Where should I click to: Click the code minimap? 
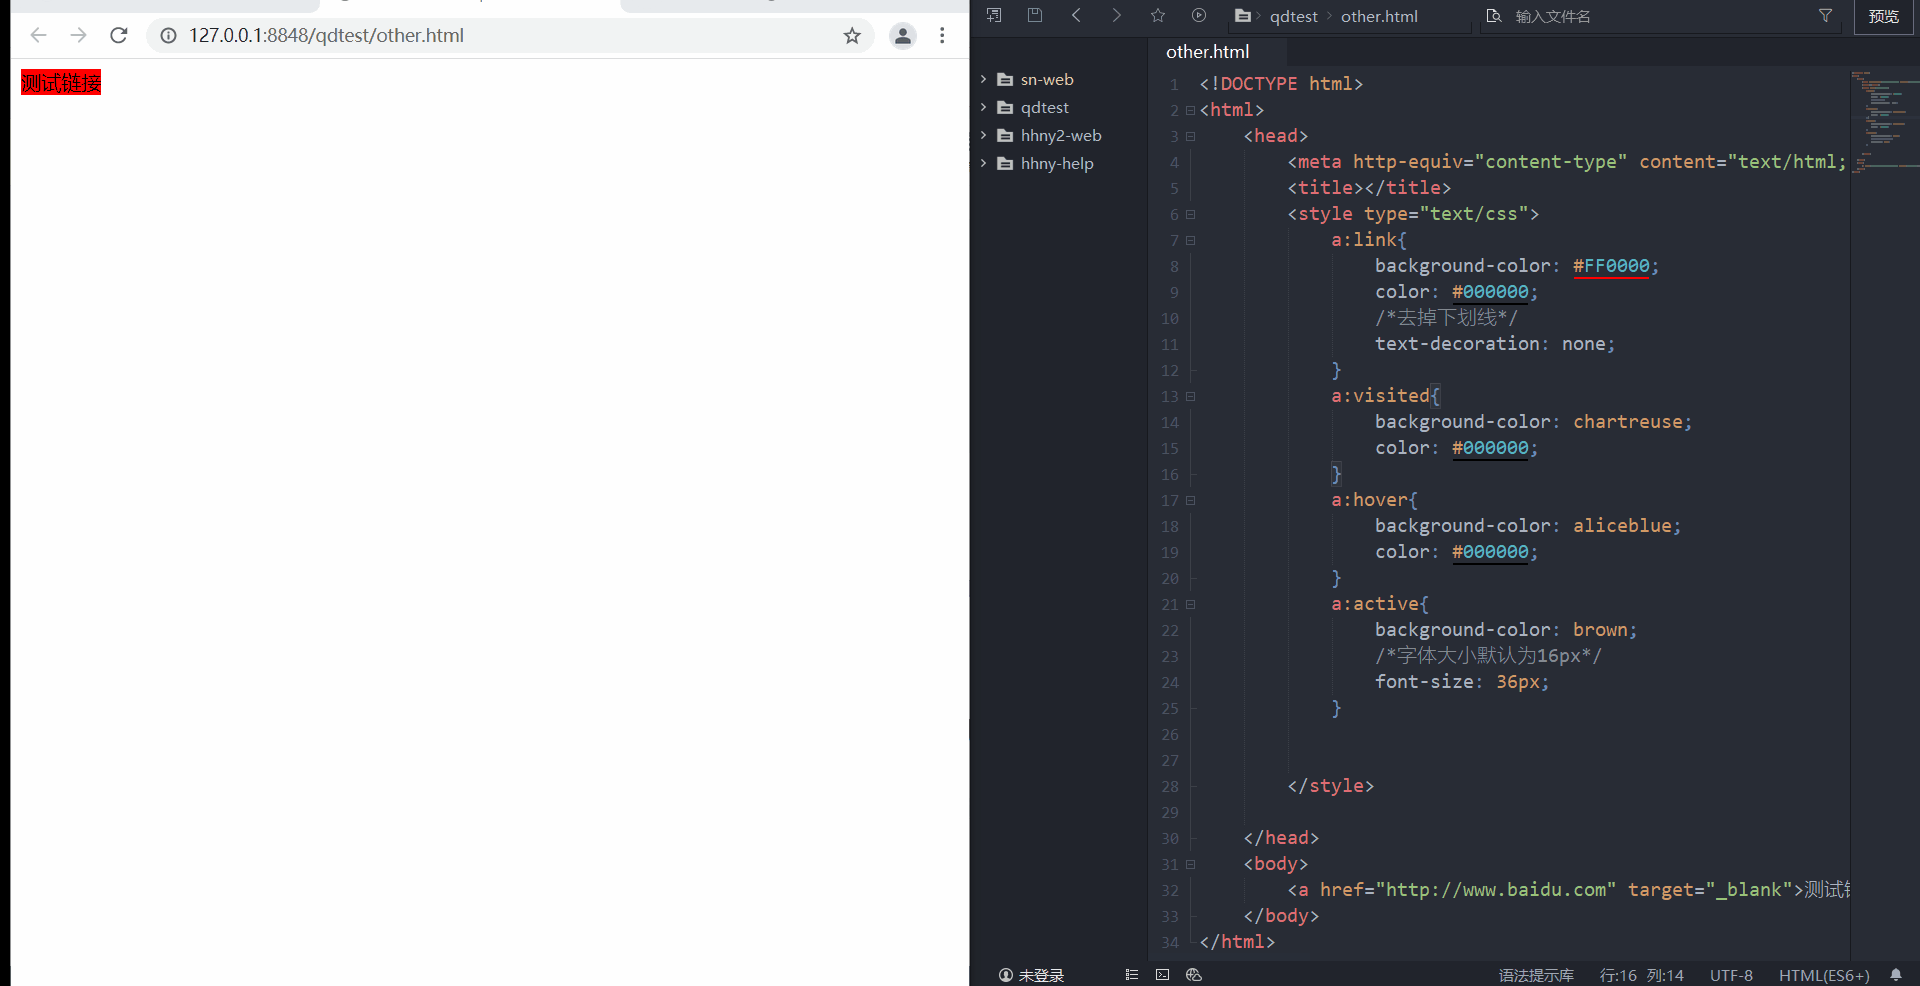(1884, 120)
